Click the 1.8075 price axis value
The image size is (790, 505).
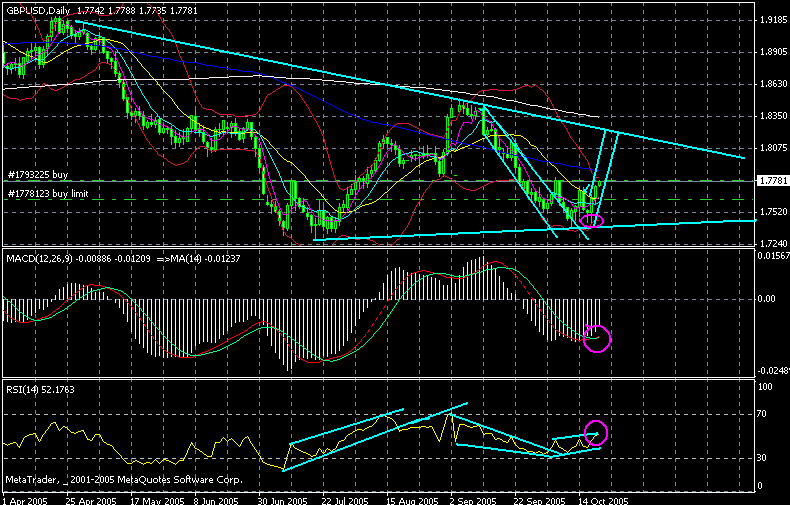tap(773, 148)
